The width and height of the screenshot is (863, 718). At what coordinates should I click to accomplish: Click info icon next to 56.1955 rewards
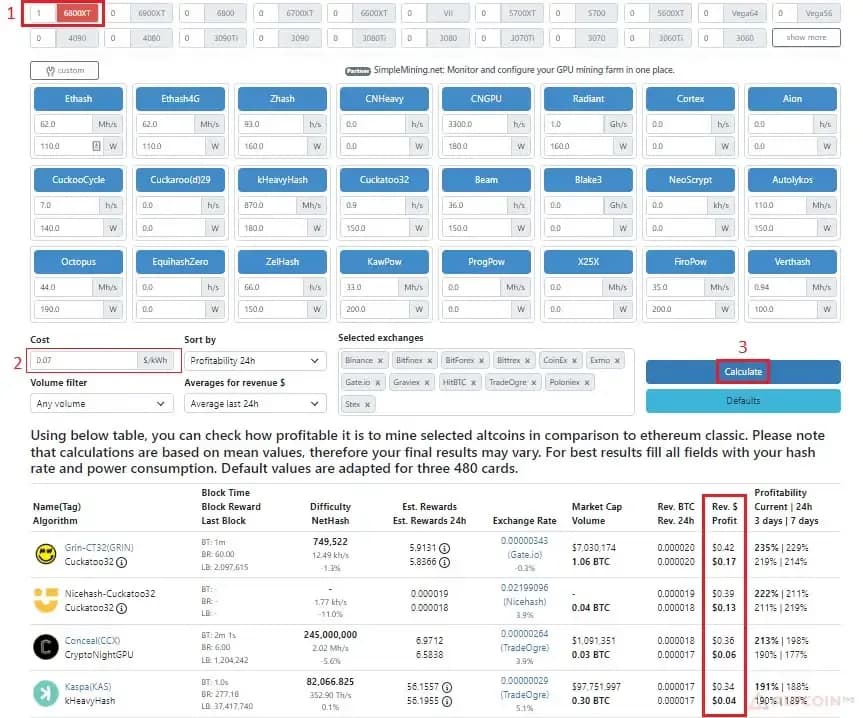447,701
